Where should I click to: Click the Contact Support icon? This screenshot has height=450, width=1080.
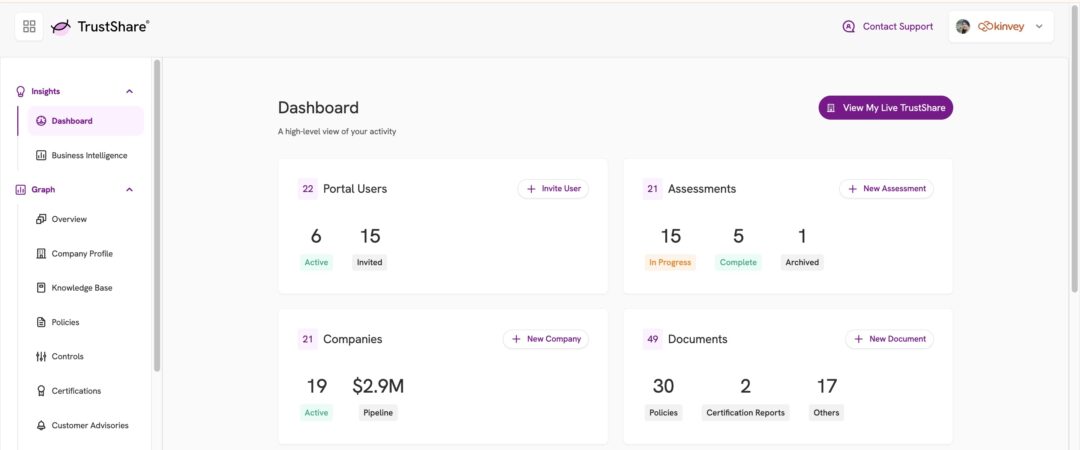click(x=849, y=27)
